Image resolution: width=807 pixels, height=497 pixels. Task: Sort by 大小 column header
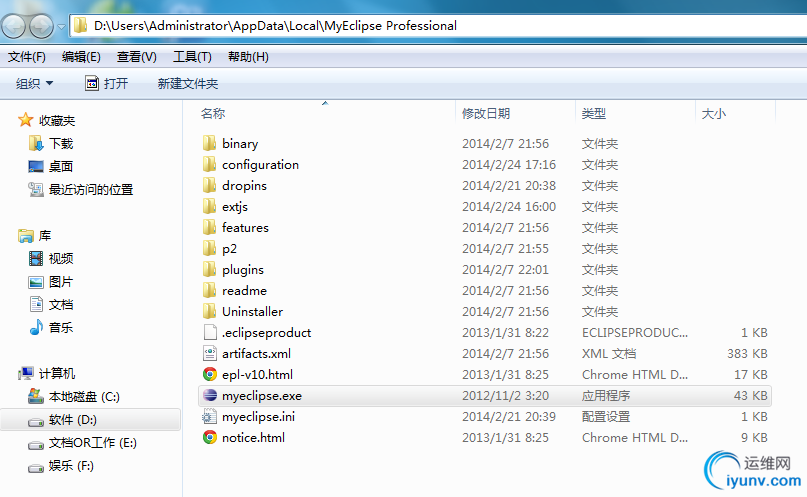click(713, 113)
